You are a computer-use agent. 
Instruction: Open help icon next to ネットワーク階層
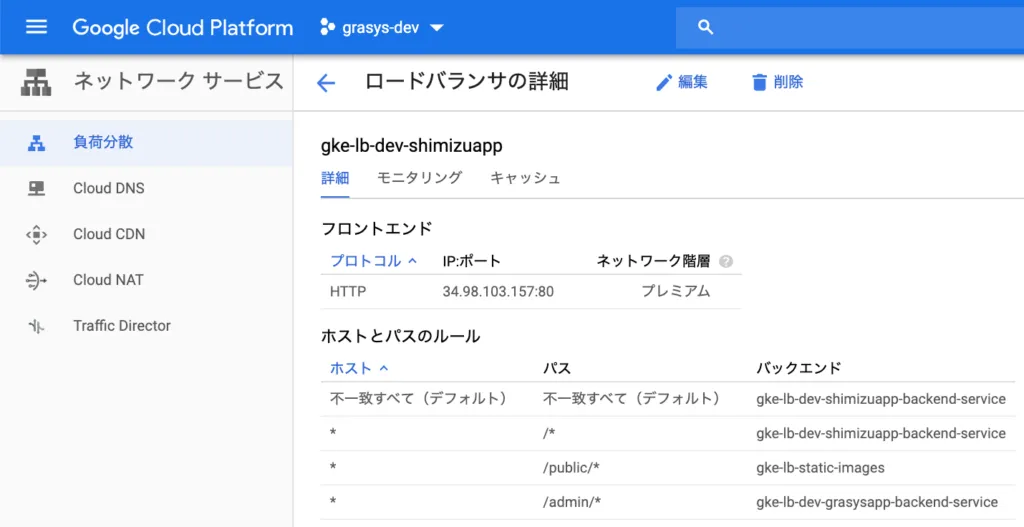click(726, 261)
